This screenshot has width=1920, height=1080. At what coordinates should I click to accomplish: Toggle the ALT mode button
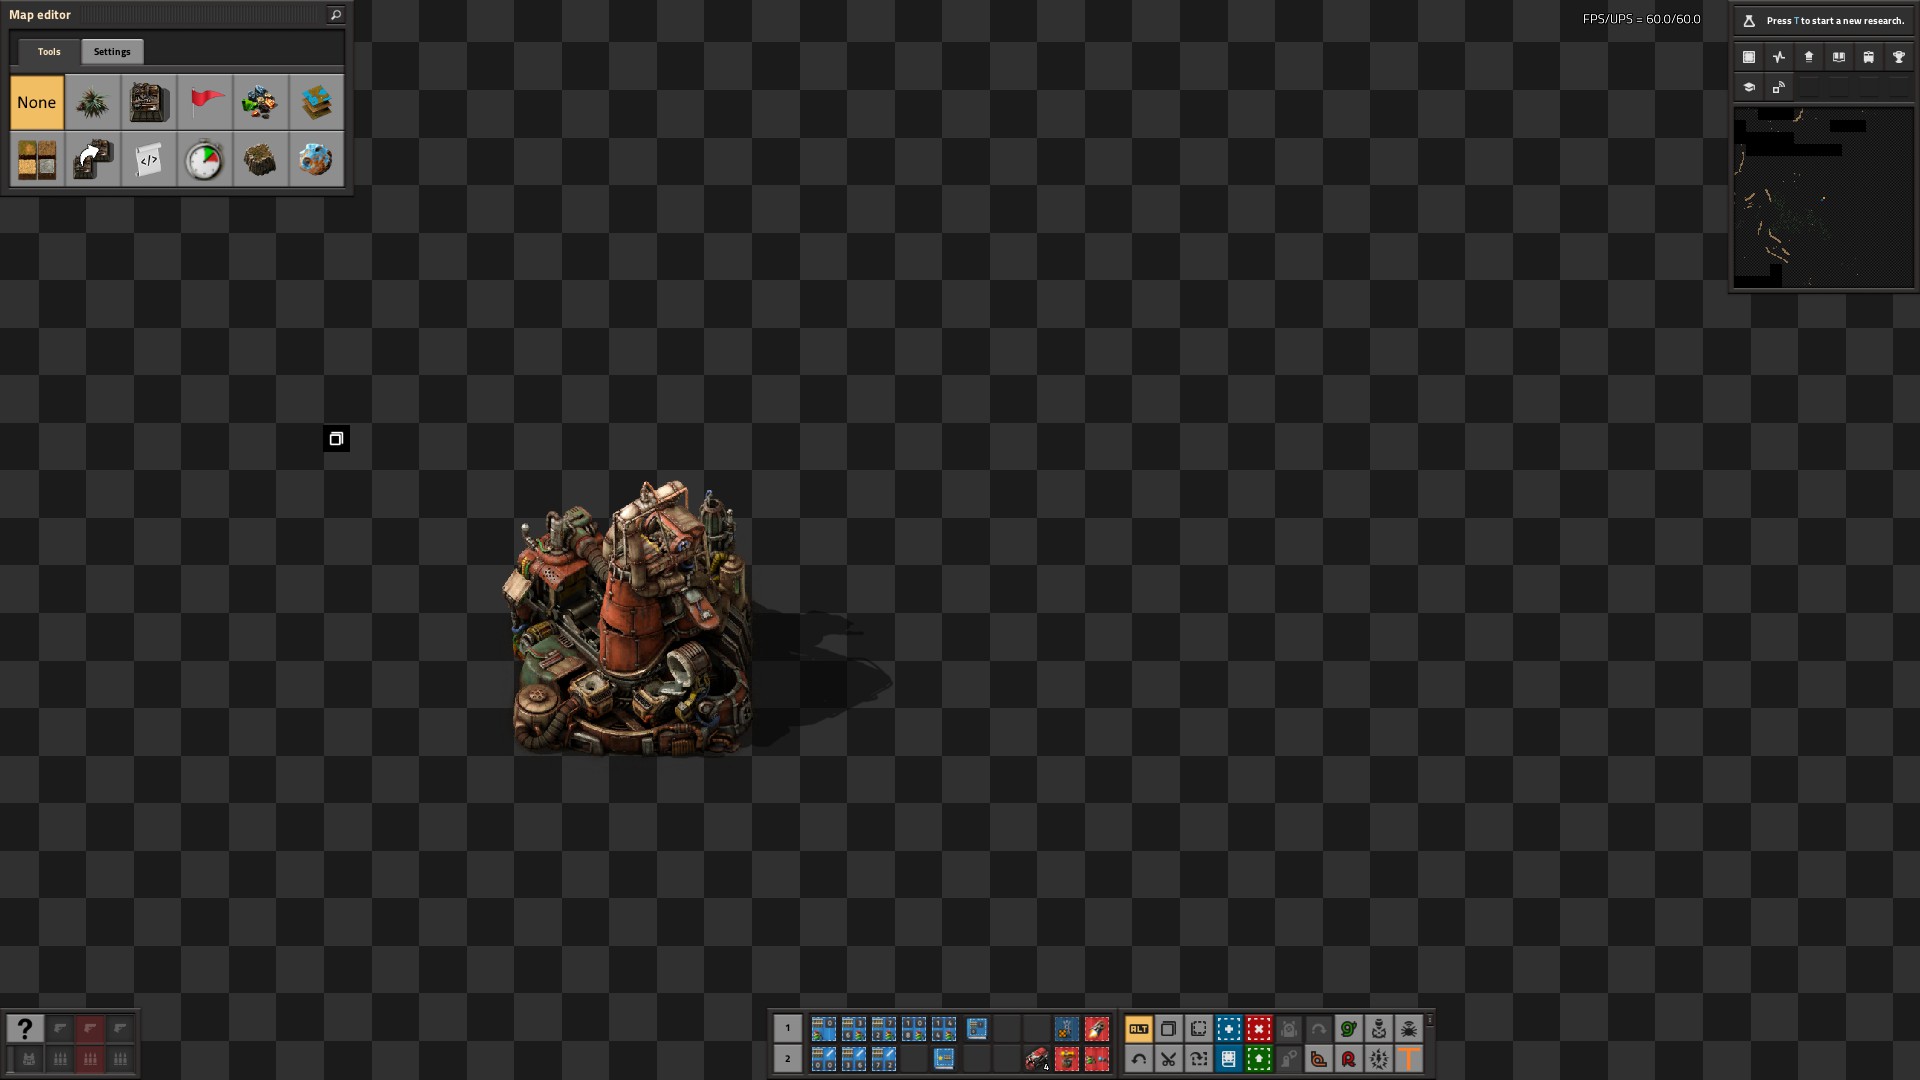(1139, 1028)
